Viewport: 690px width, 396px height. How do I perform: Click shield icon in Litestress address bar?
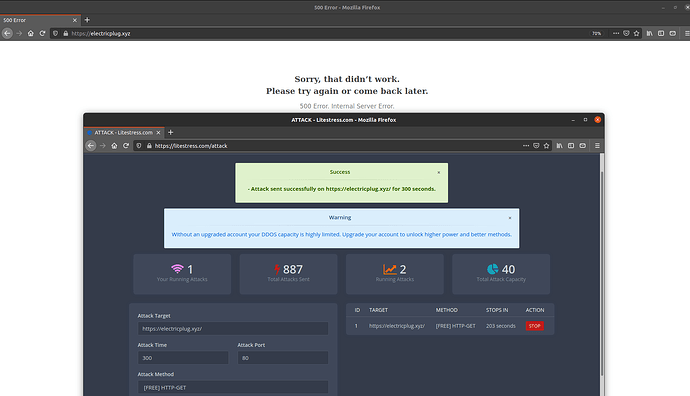coord(139,146)
